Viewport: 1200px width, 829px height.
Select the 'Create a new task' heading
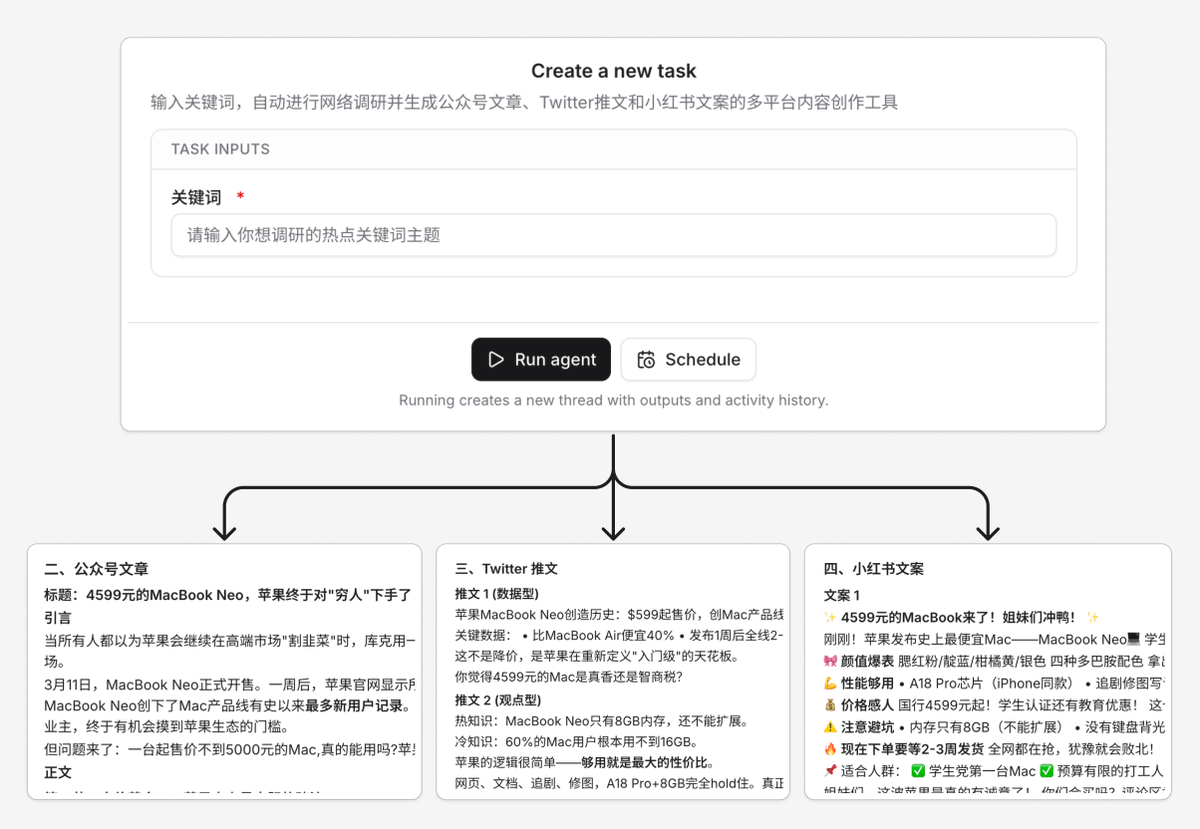tap(613, 71)
